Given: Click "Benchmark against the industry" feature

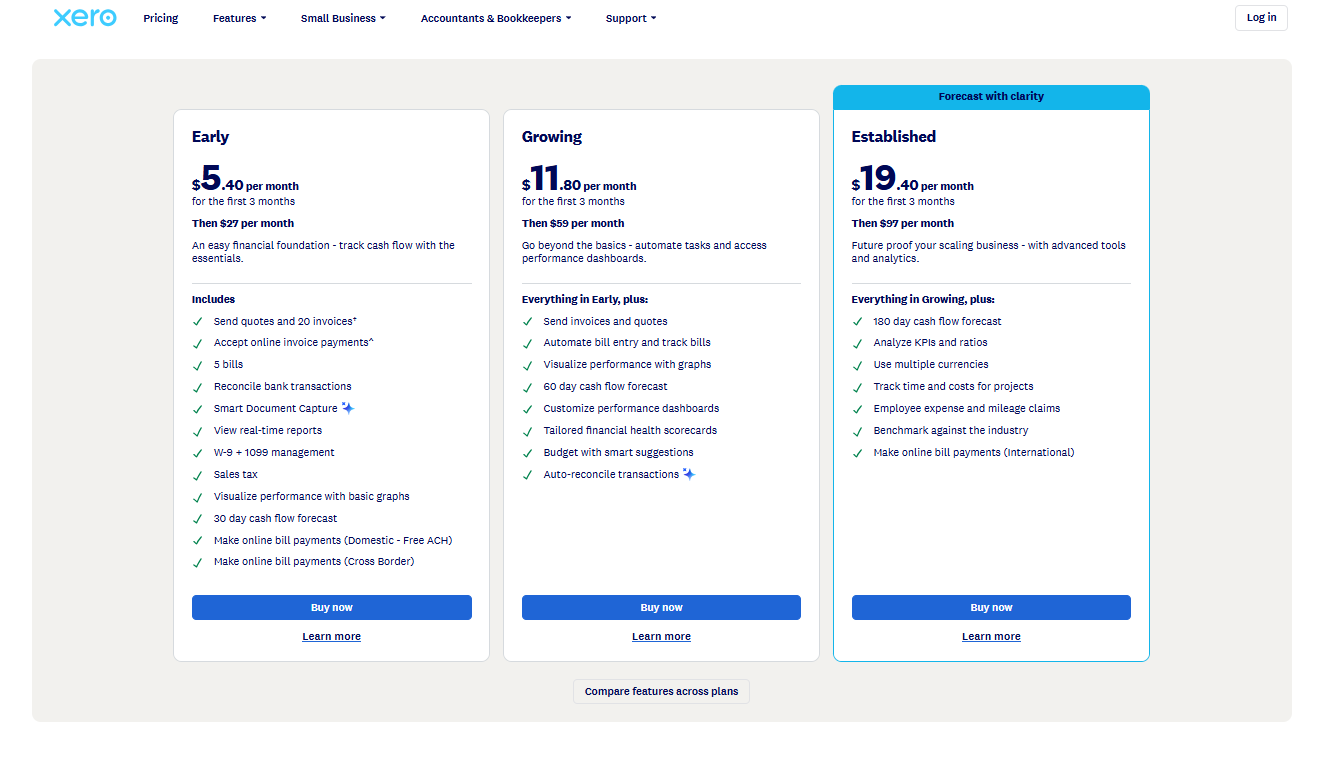Looking at the screenshot, I should coord(951,430).
